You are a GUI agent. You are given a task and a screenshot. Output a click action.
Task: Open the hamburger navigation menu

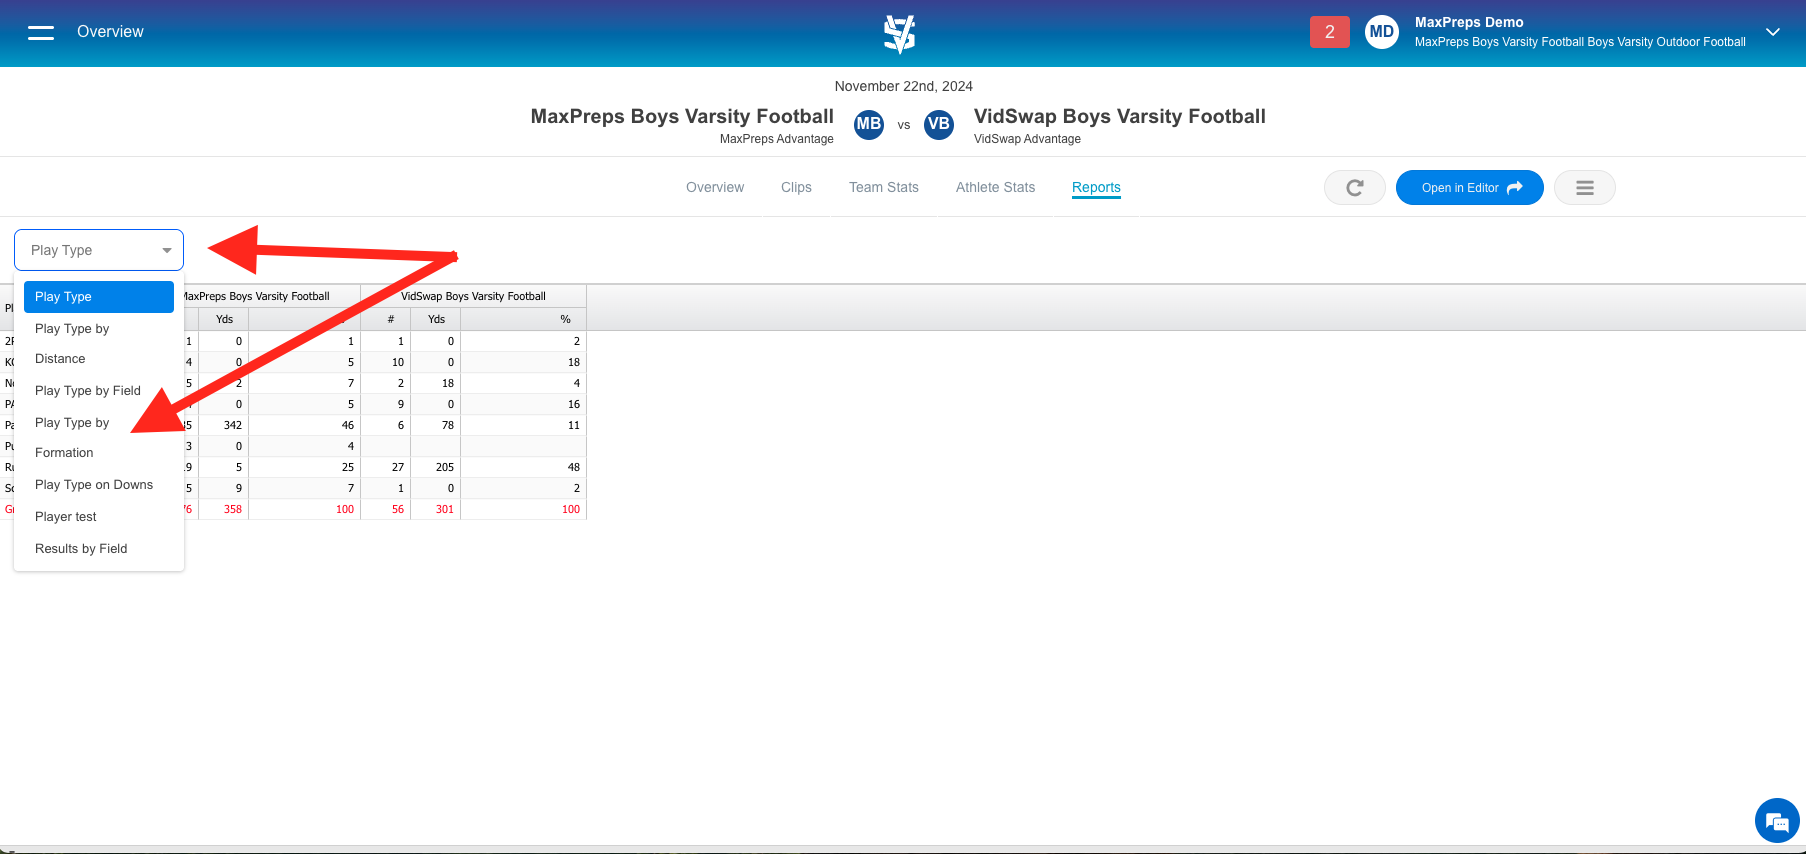pos(41,33)
